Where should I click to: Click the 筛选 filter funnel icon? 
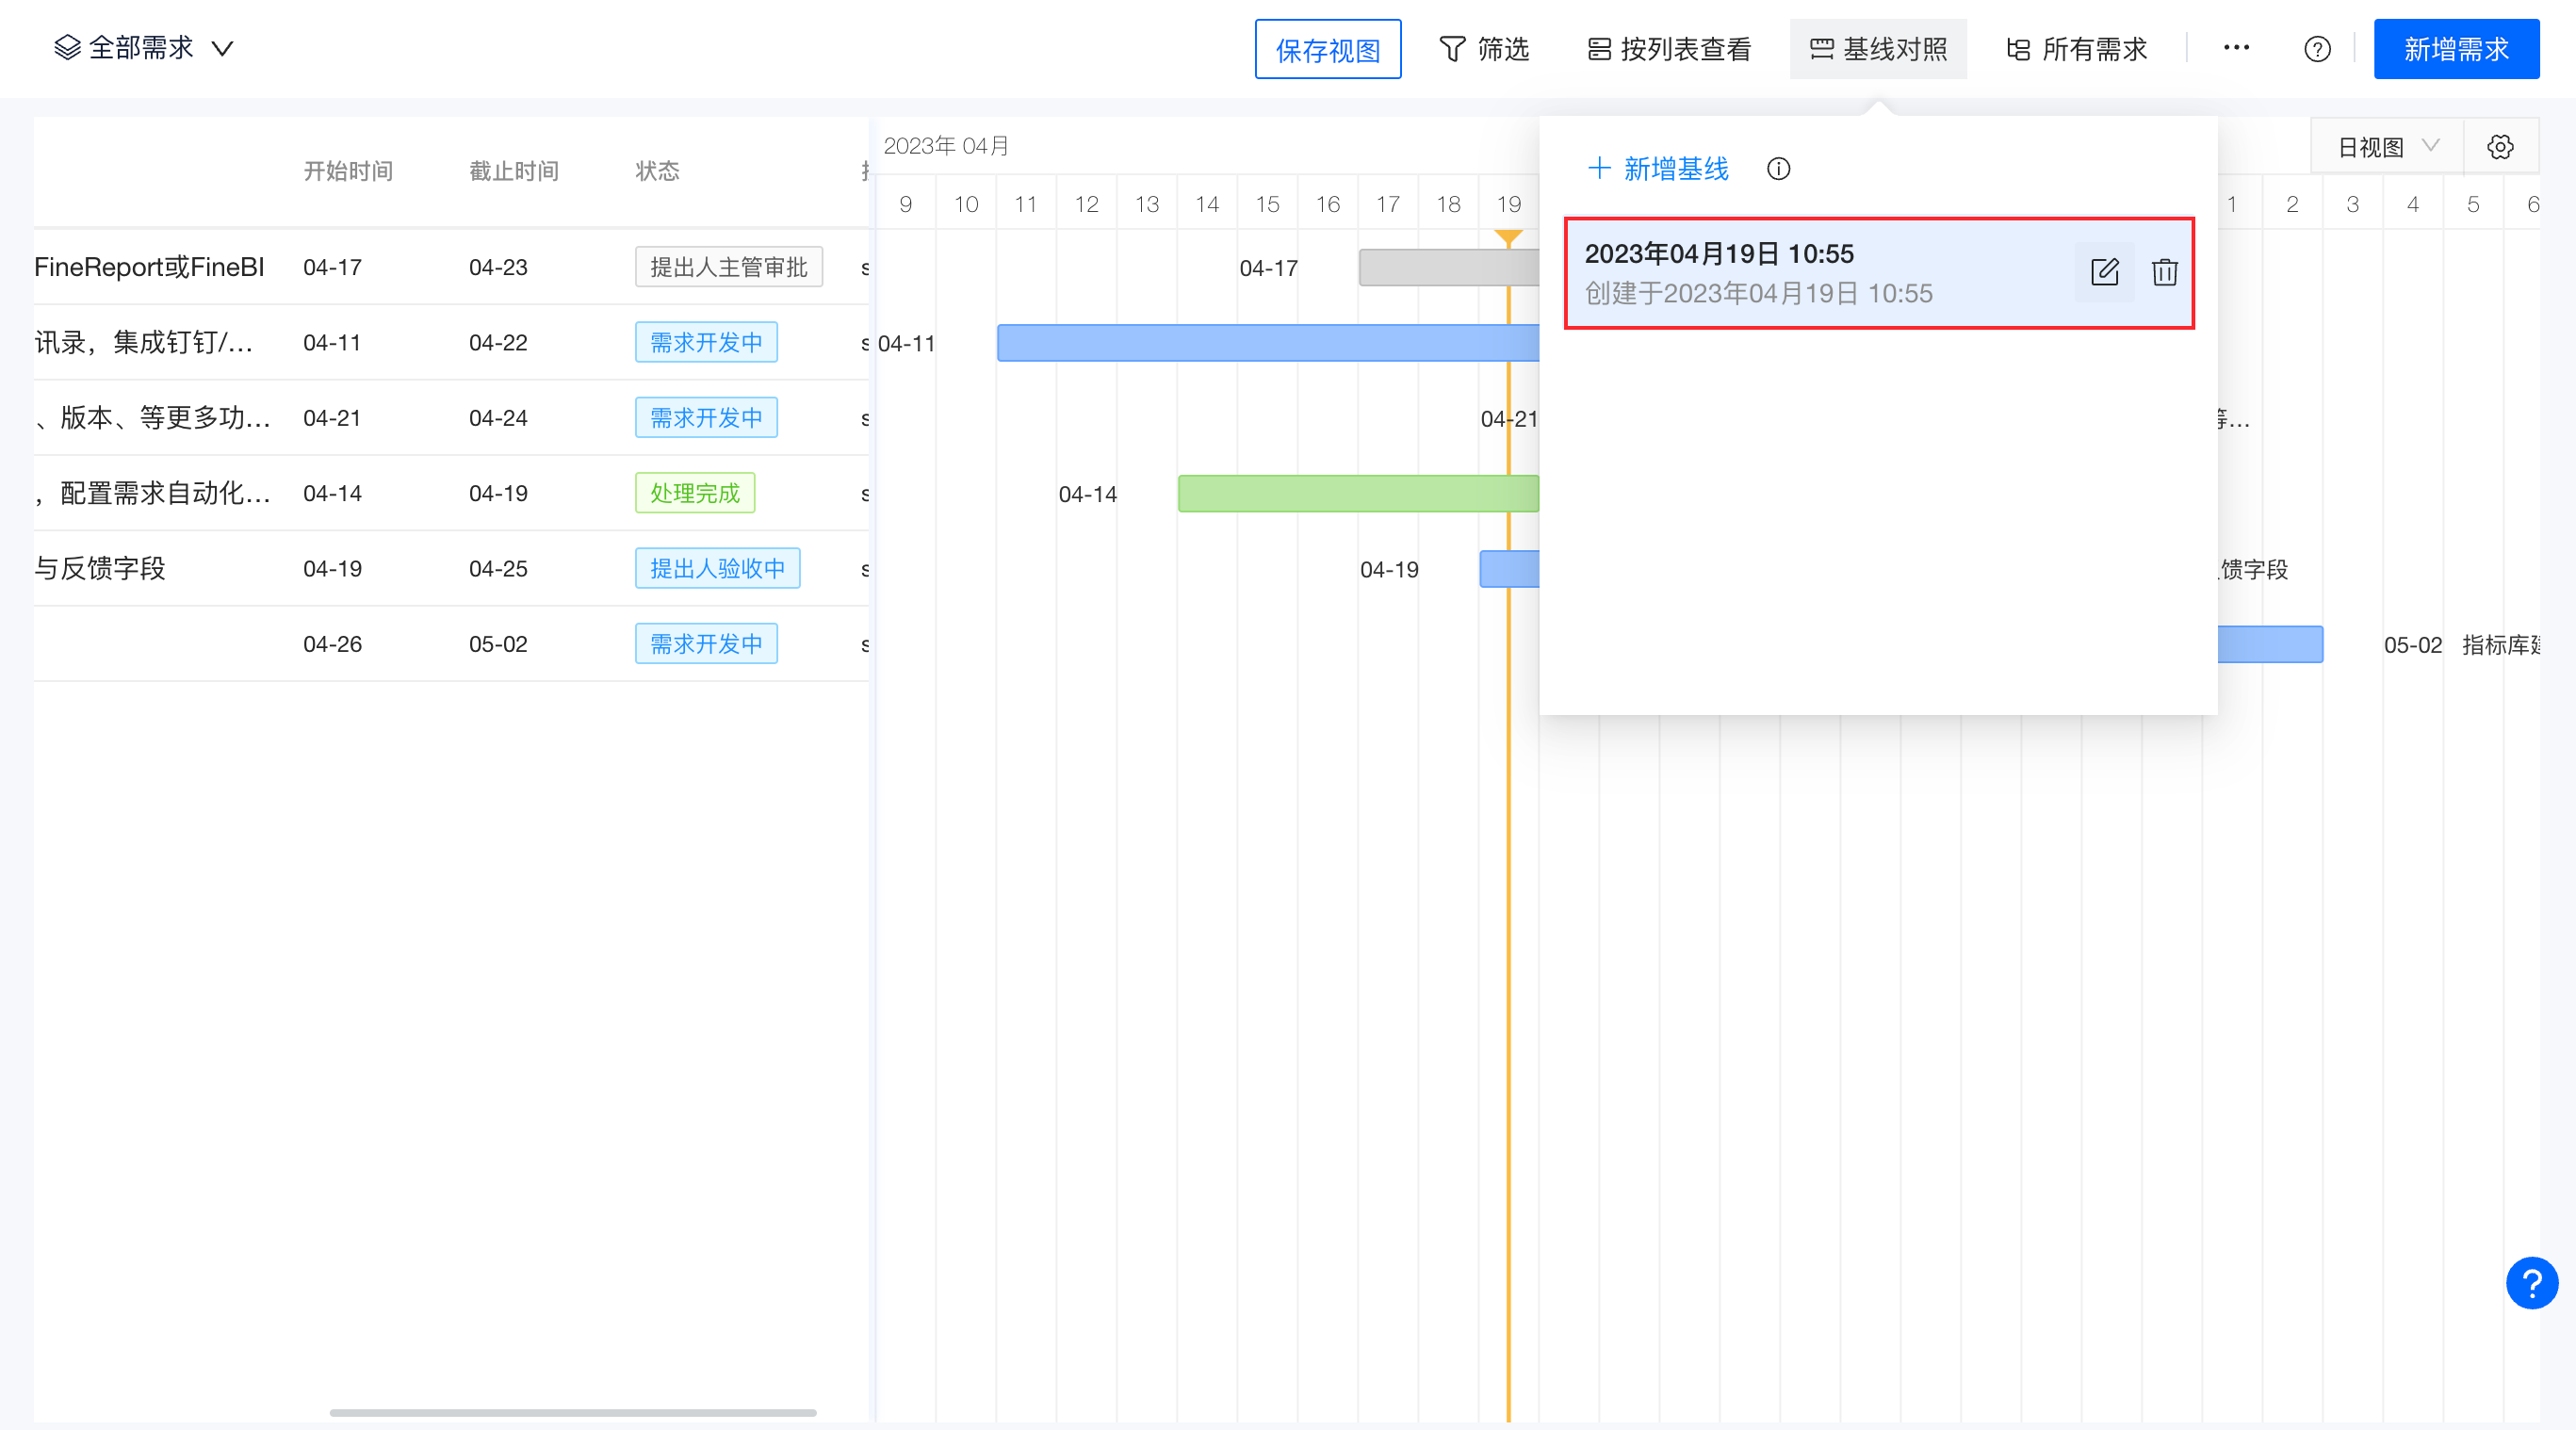(x=1452, y=49)
